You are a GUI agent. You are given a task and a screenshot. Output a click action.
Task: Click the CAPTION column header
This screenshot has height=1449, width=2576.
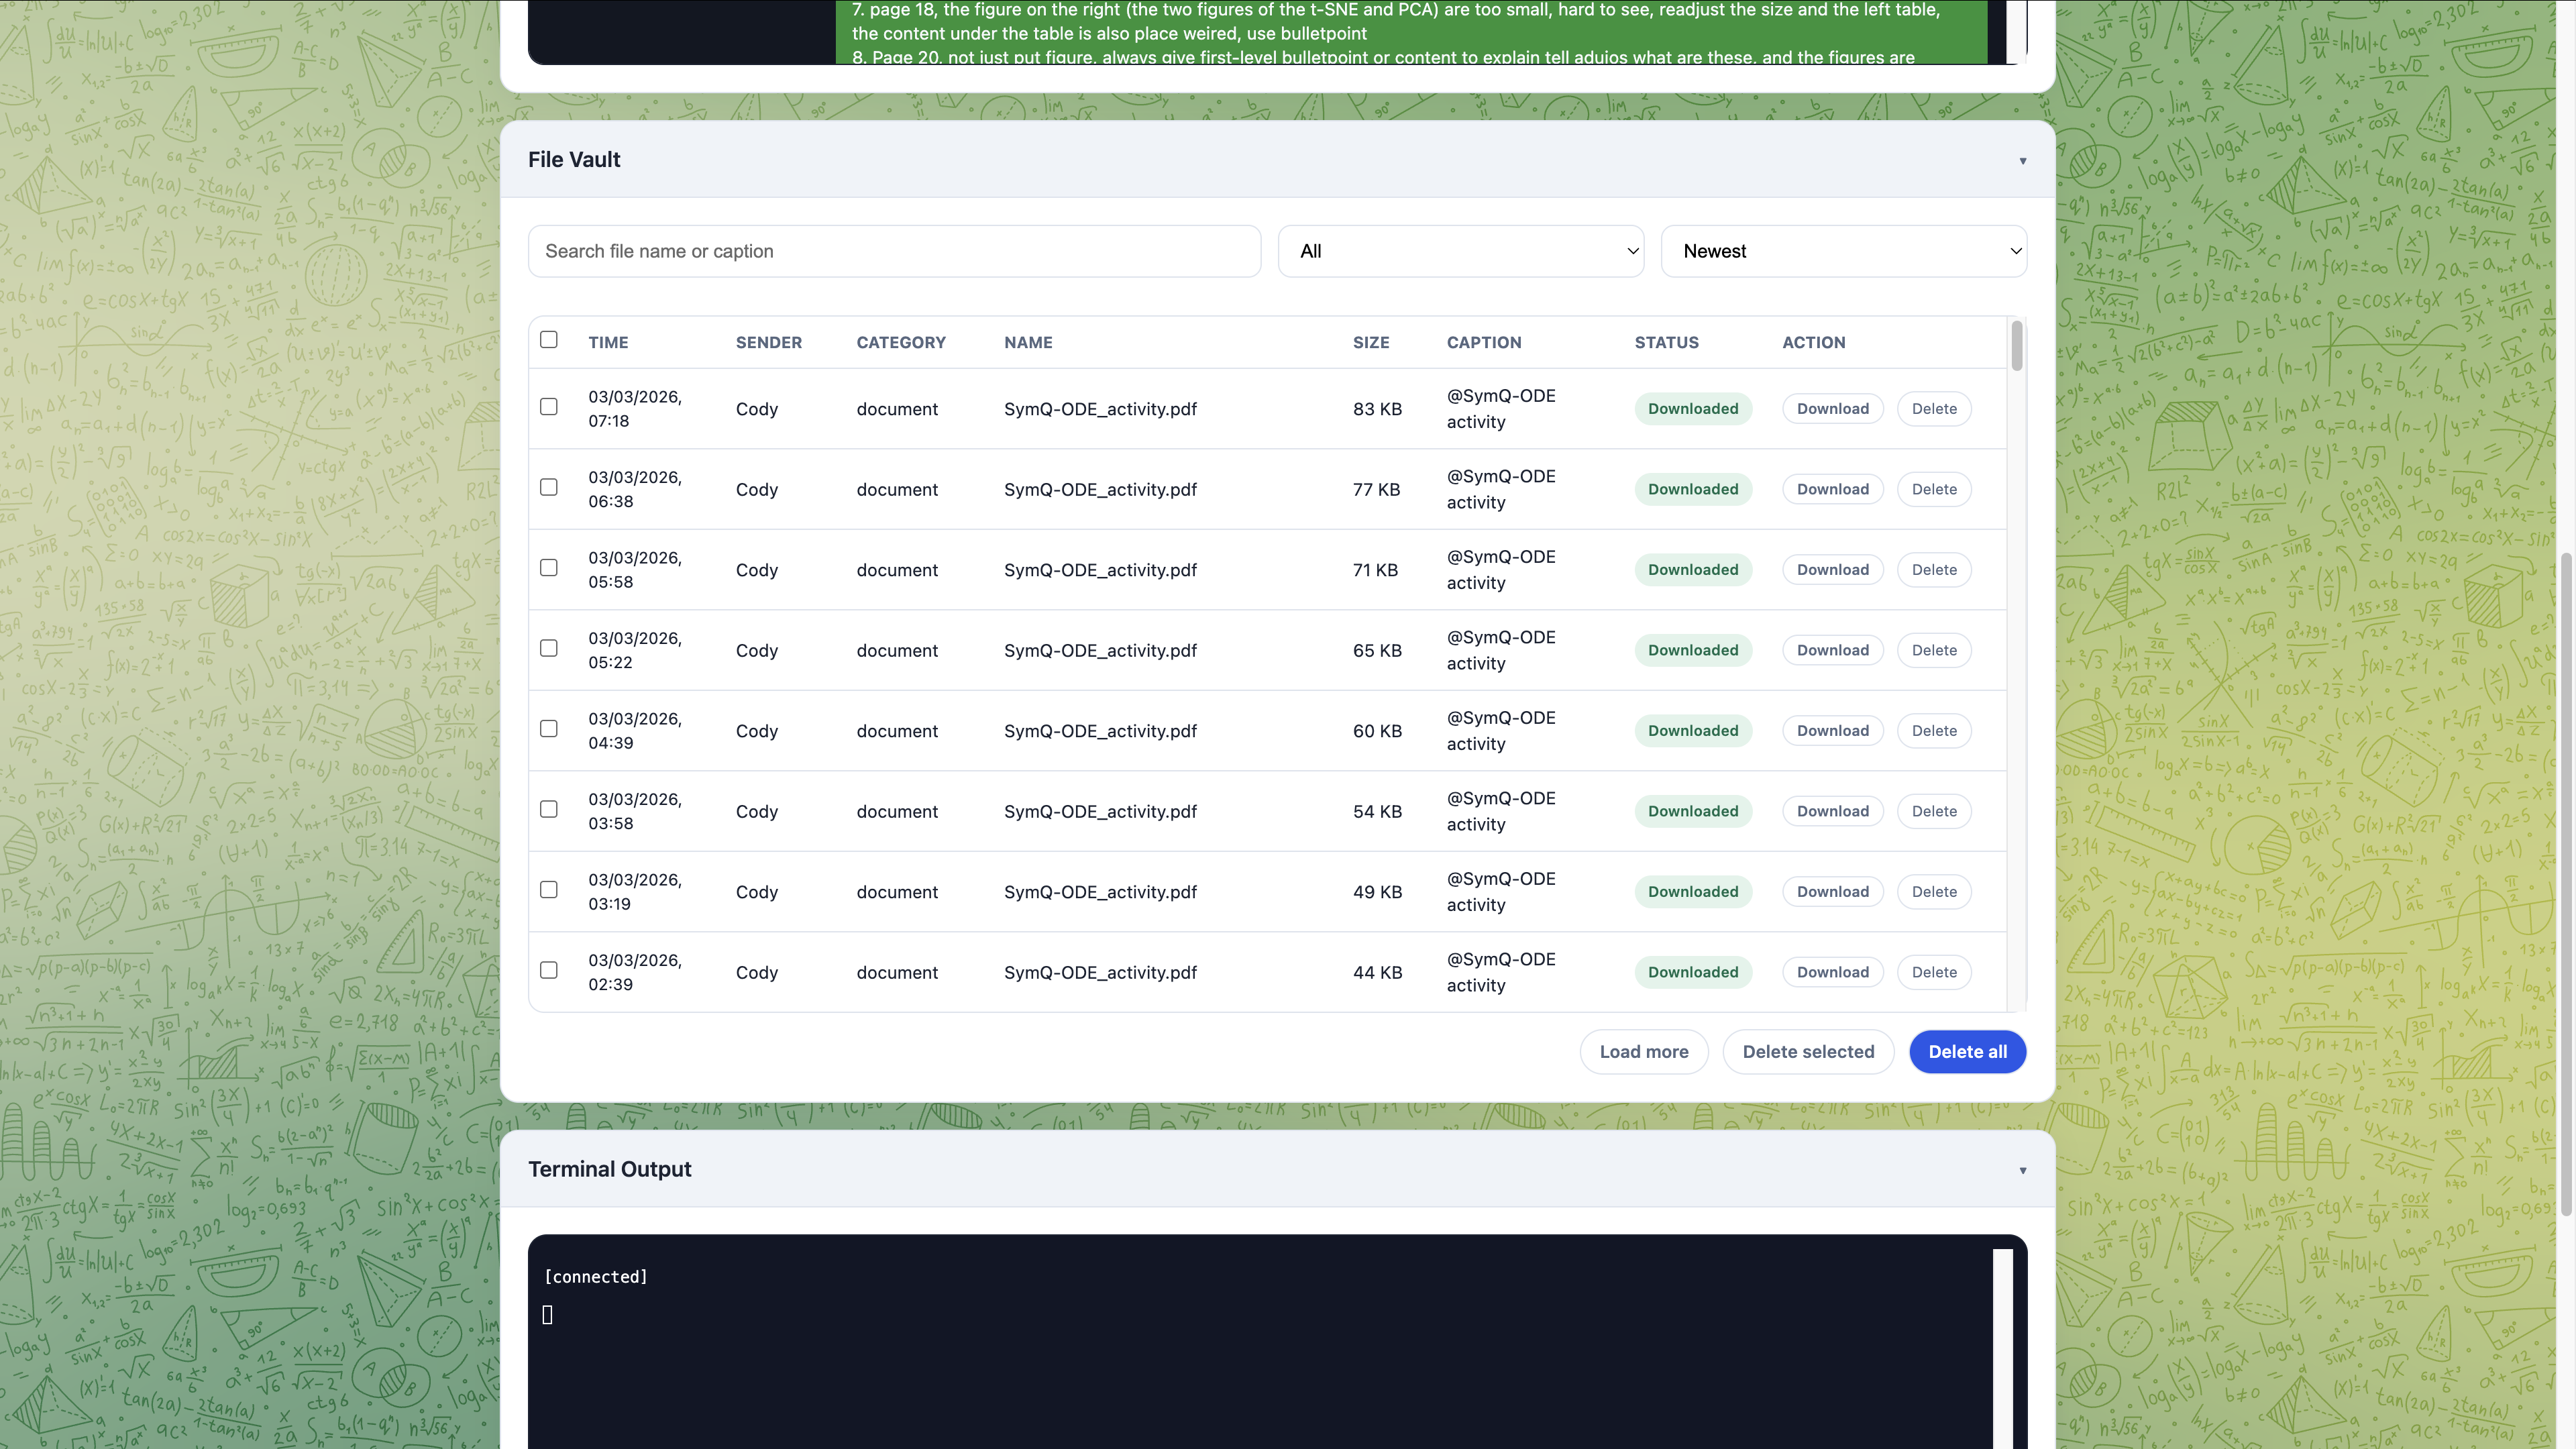click(x=1484, y=342)
